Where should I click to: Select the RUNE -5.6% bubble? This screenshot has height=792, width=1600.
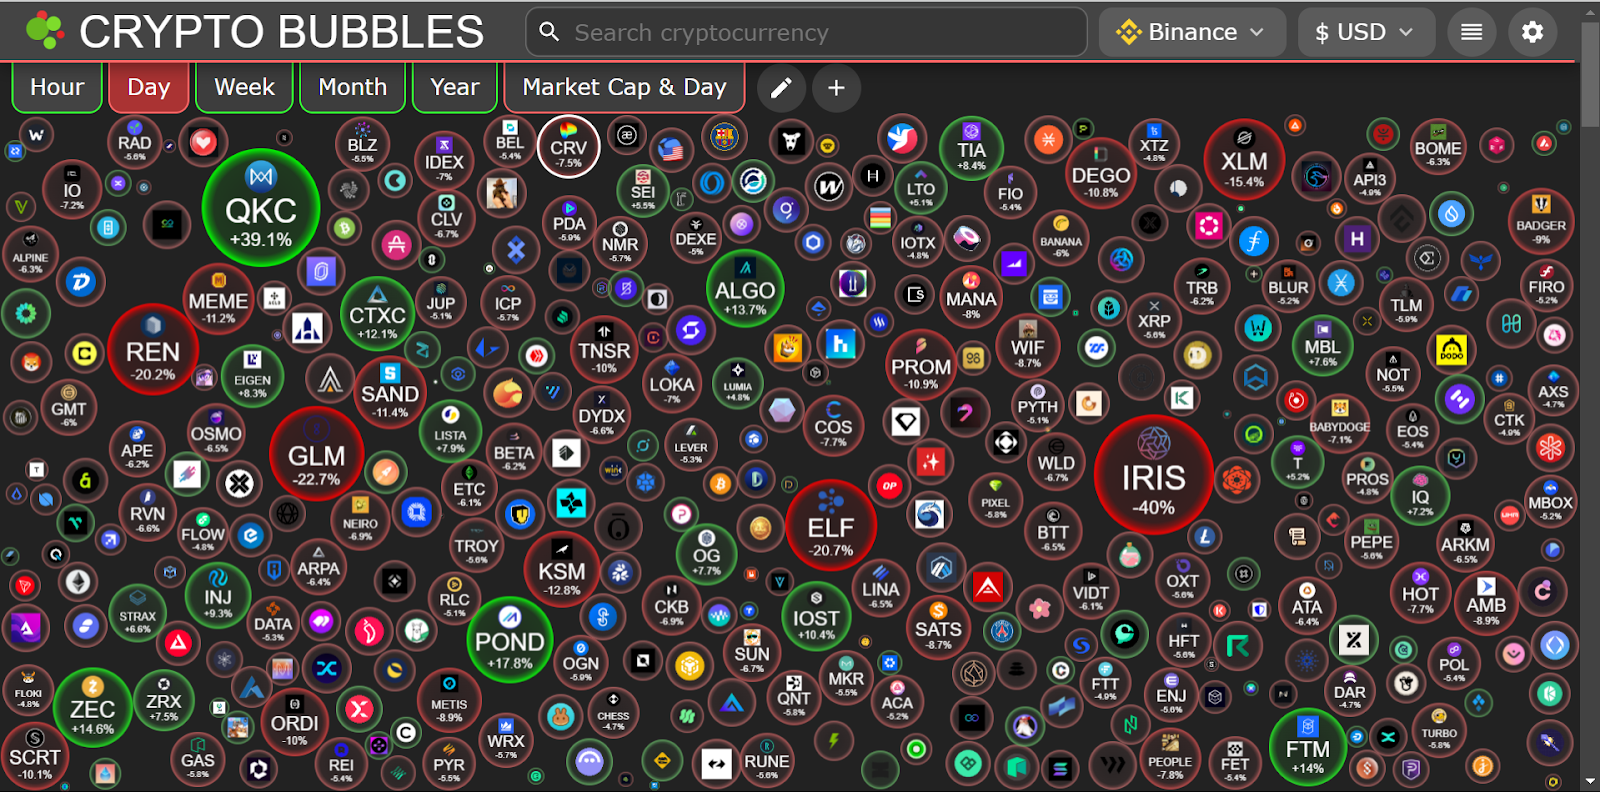tap(767, 760)
